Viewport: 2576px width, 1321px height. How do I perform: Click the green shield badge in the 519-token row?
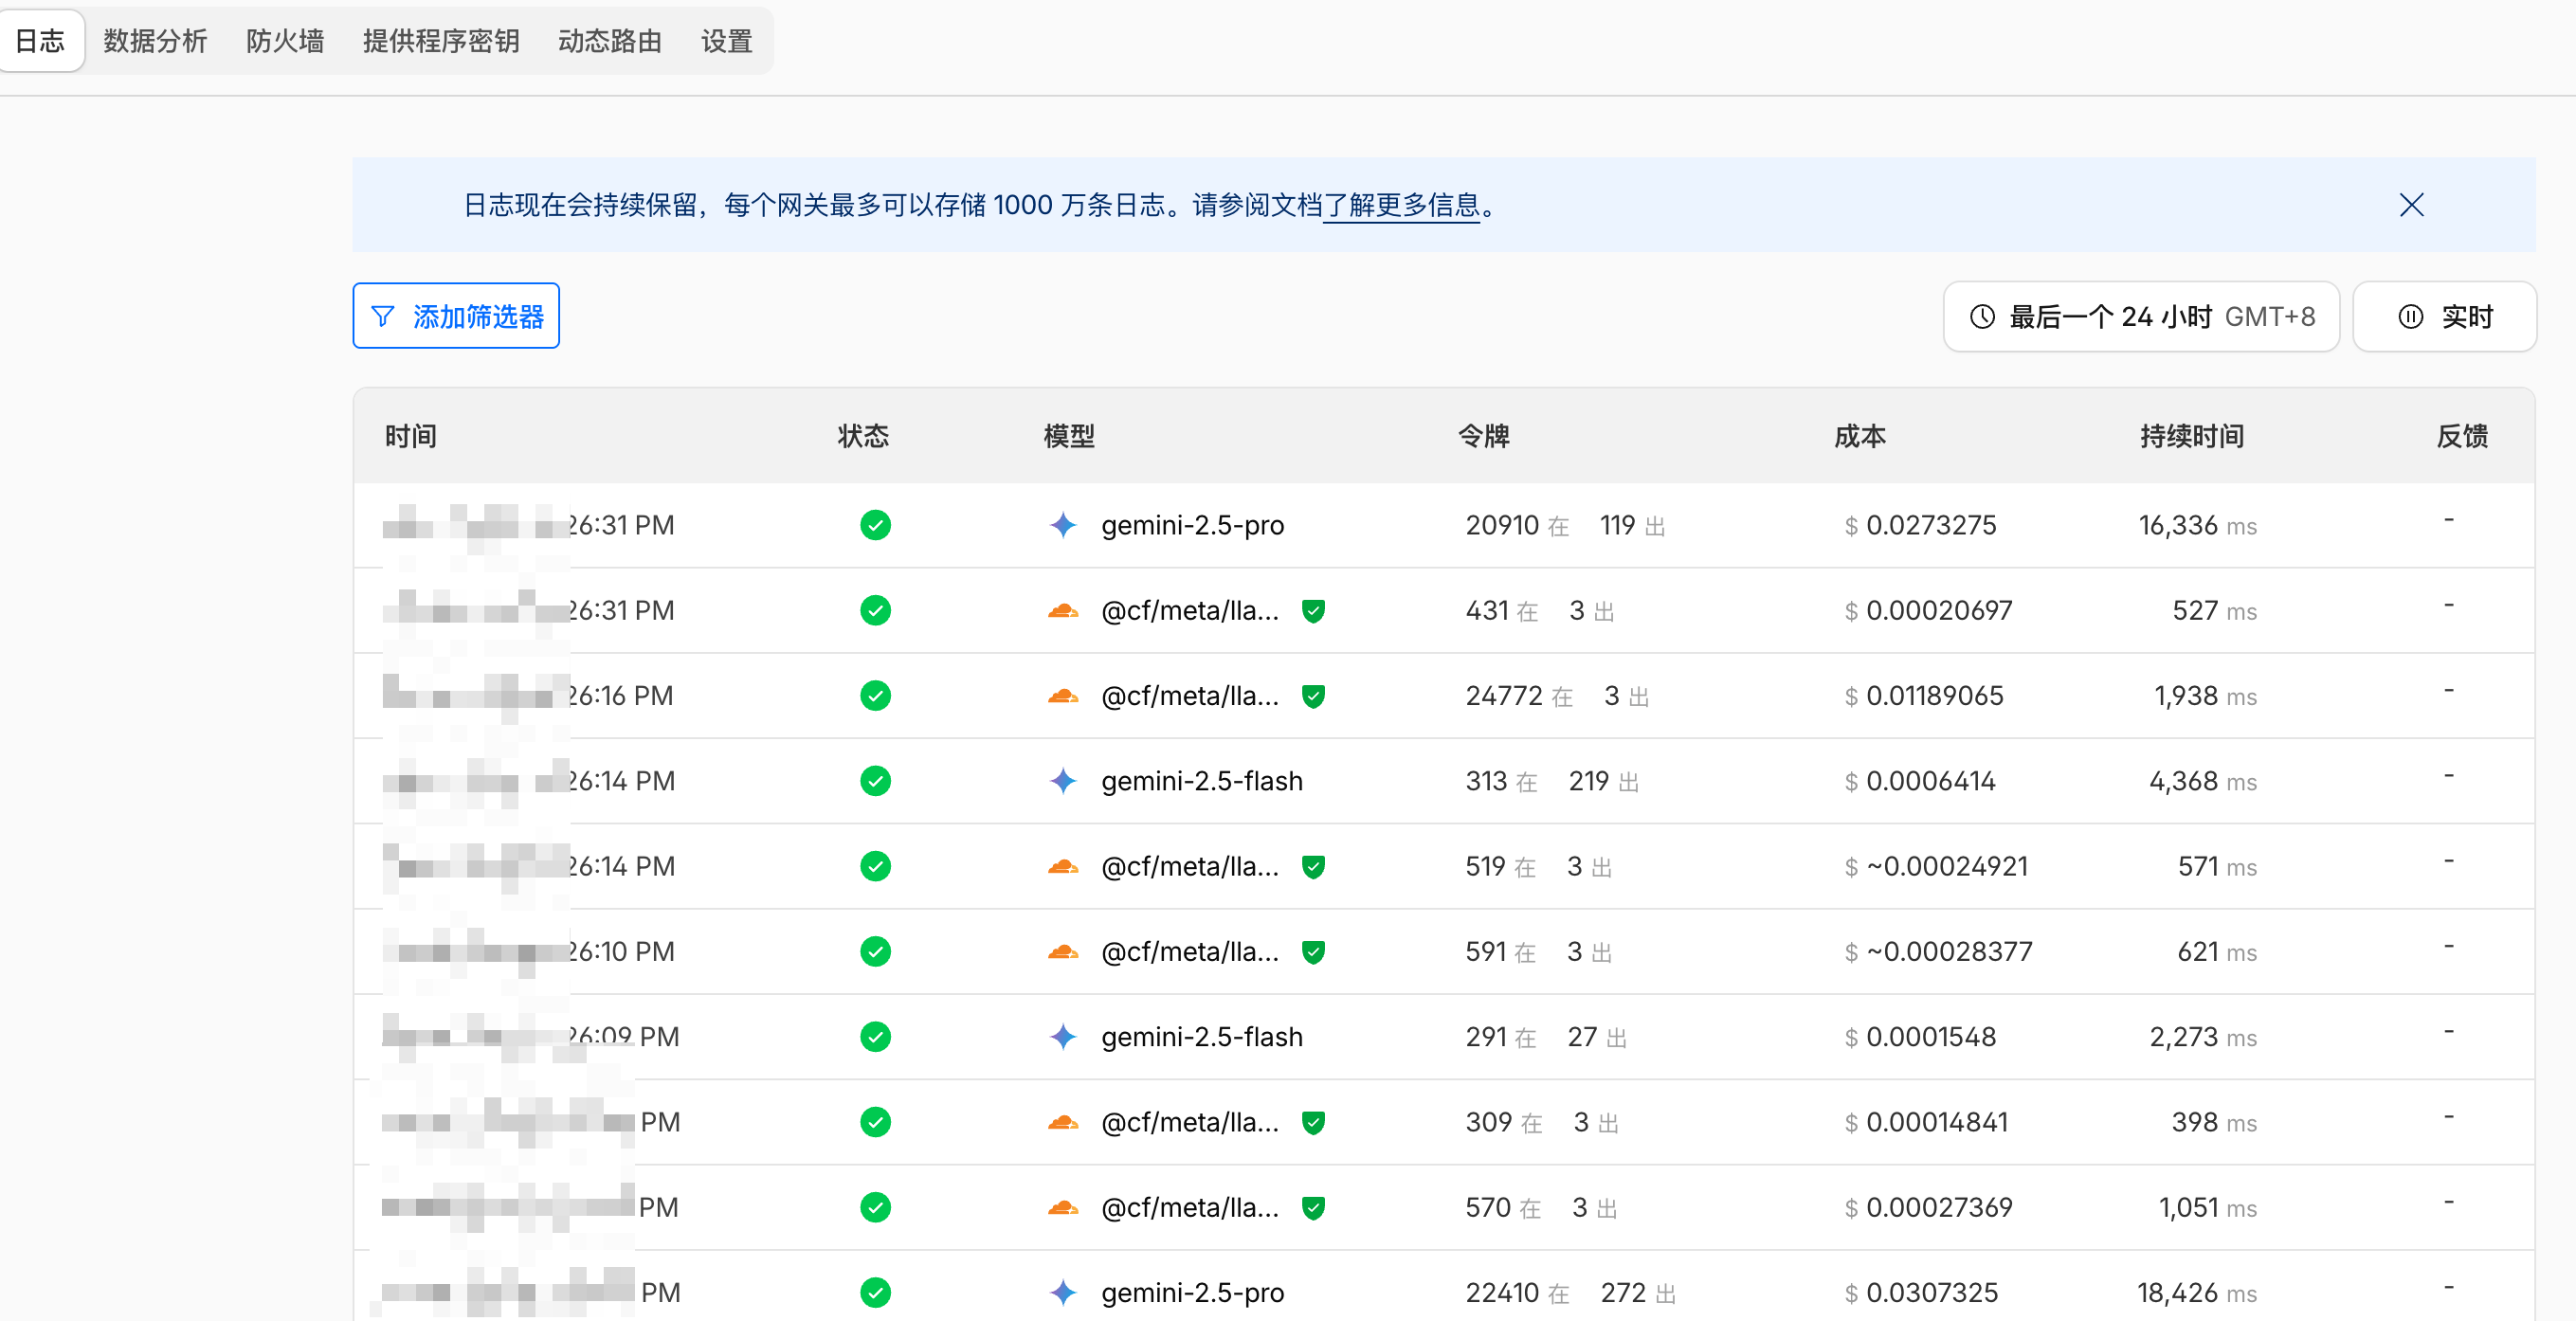1313,866
